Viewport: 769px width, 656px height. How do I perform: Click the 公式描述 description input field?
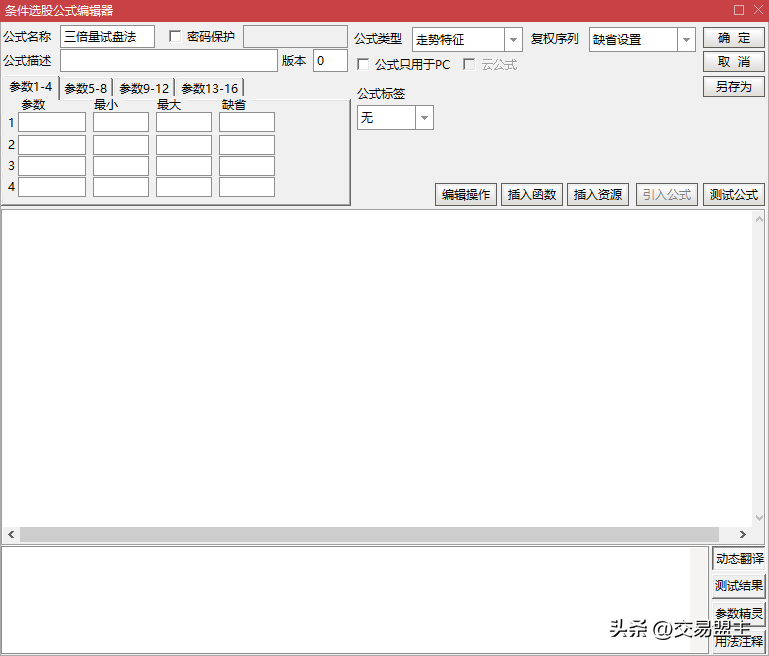point(169,61)
